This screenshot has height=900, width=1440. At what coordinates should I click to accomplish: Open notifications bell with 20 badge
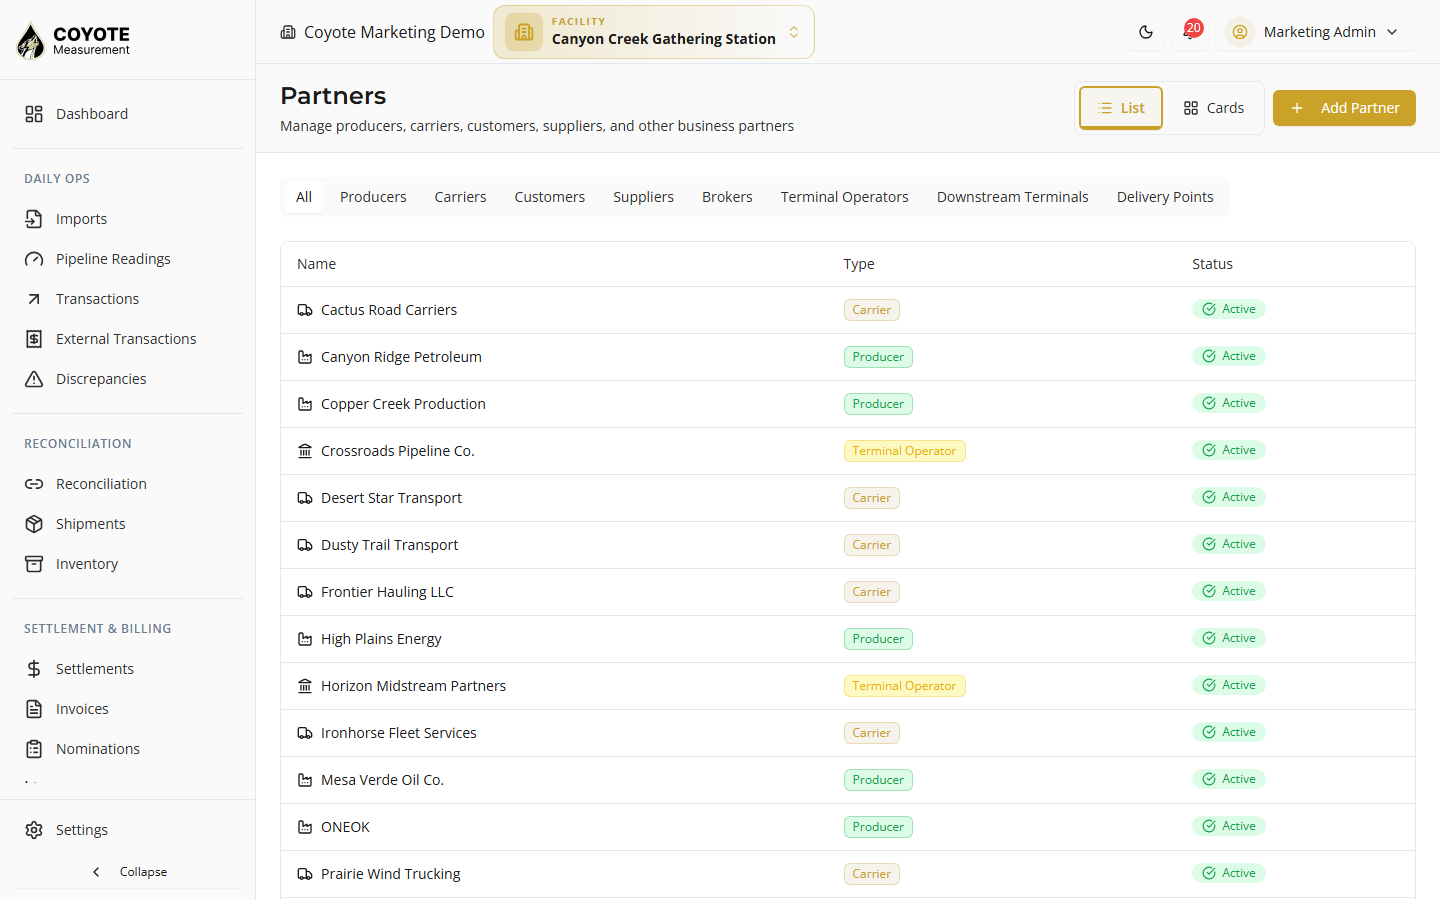point(1190,32)
